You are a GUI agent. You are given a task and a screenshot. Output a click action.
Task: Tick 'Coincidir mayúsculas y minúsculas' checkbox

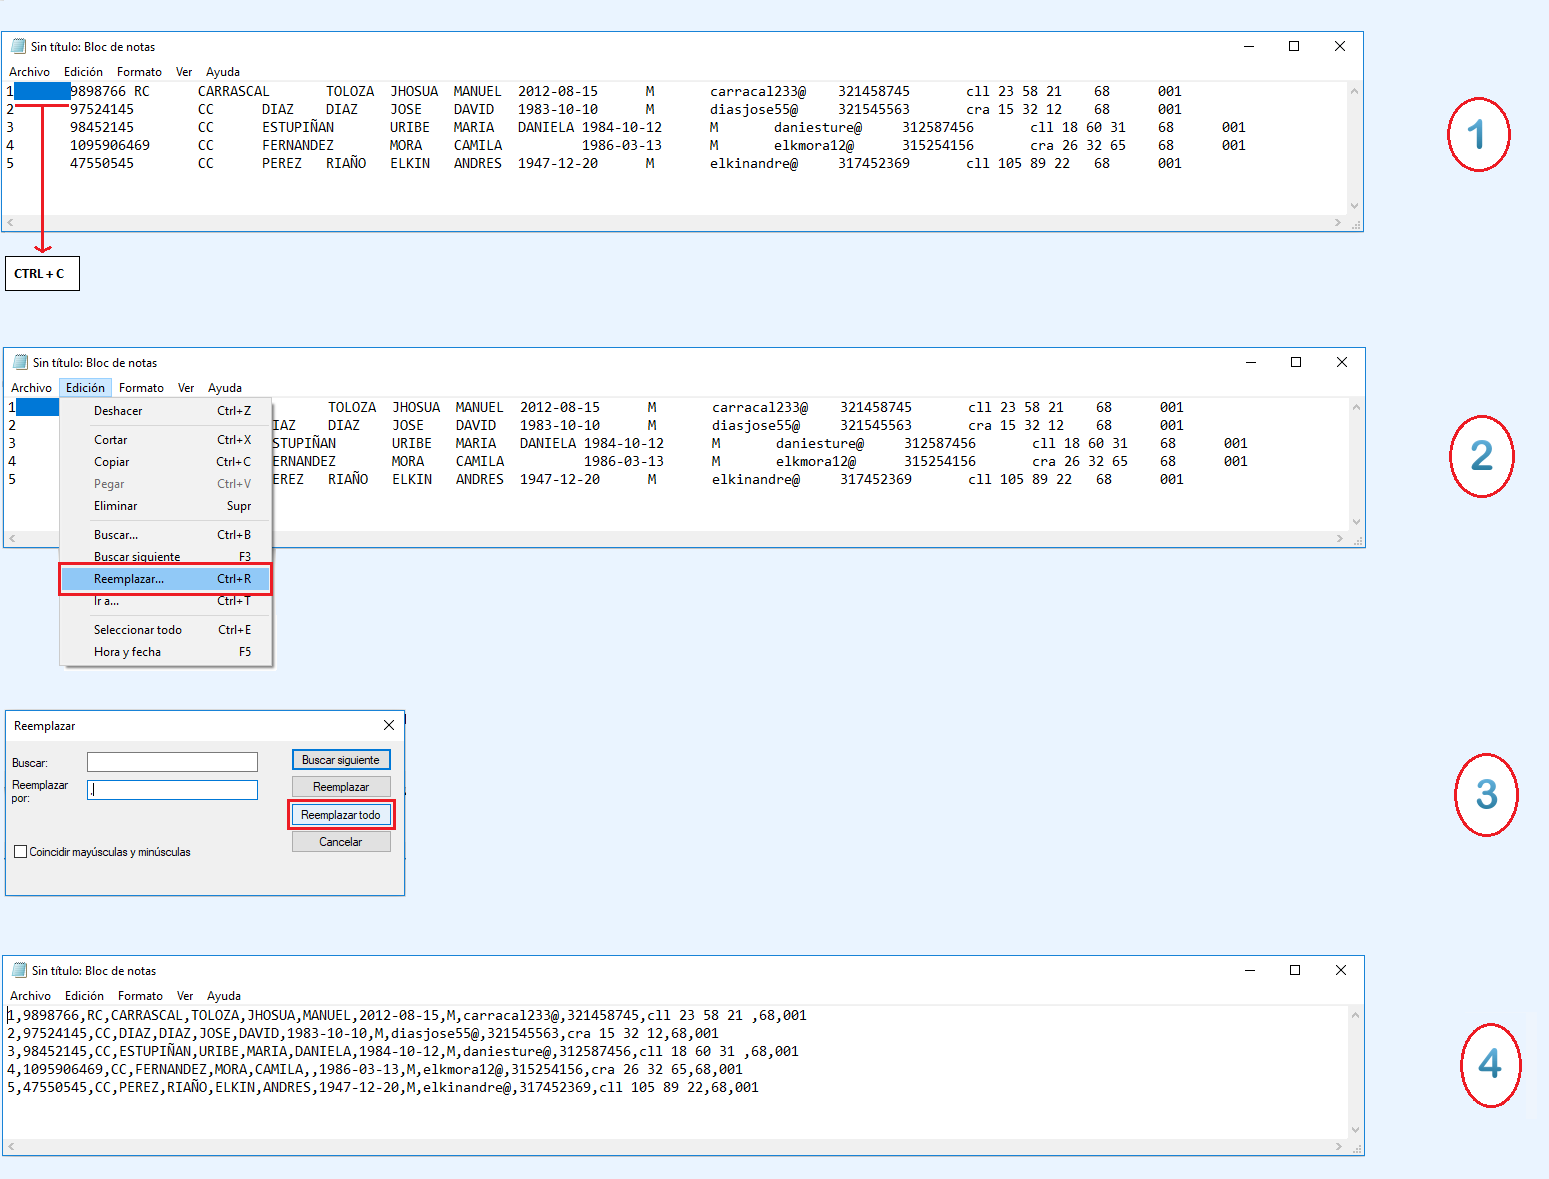(x=21, y=852)
